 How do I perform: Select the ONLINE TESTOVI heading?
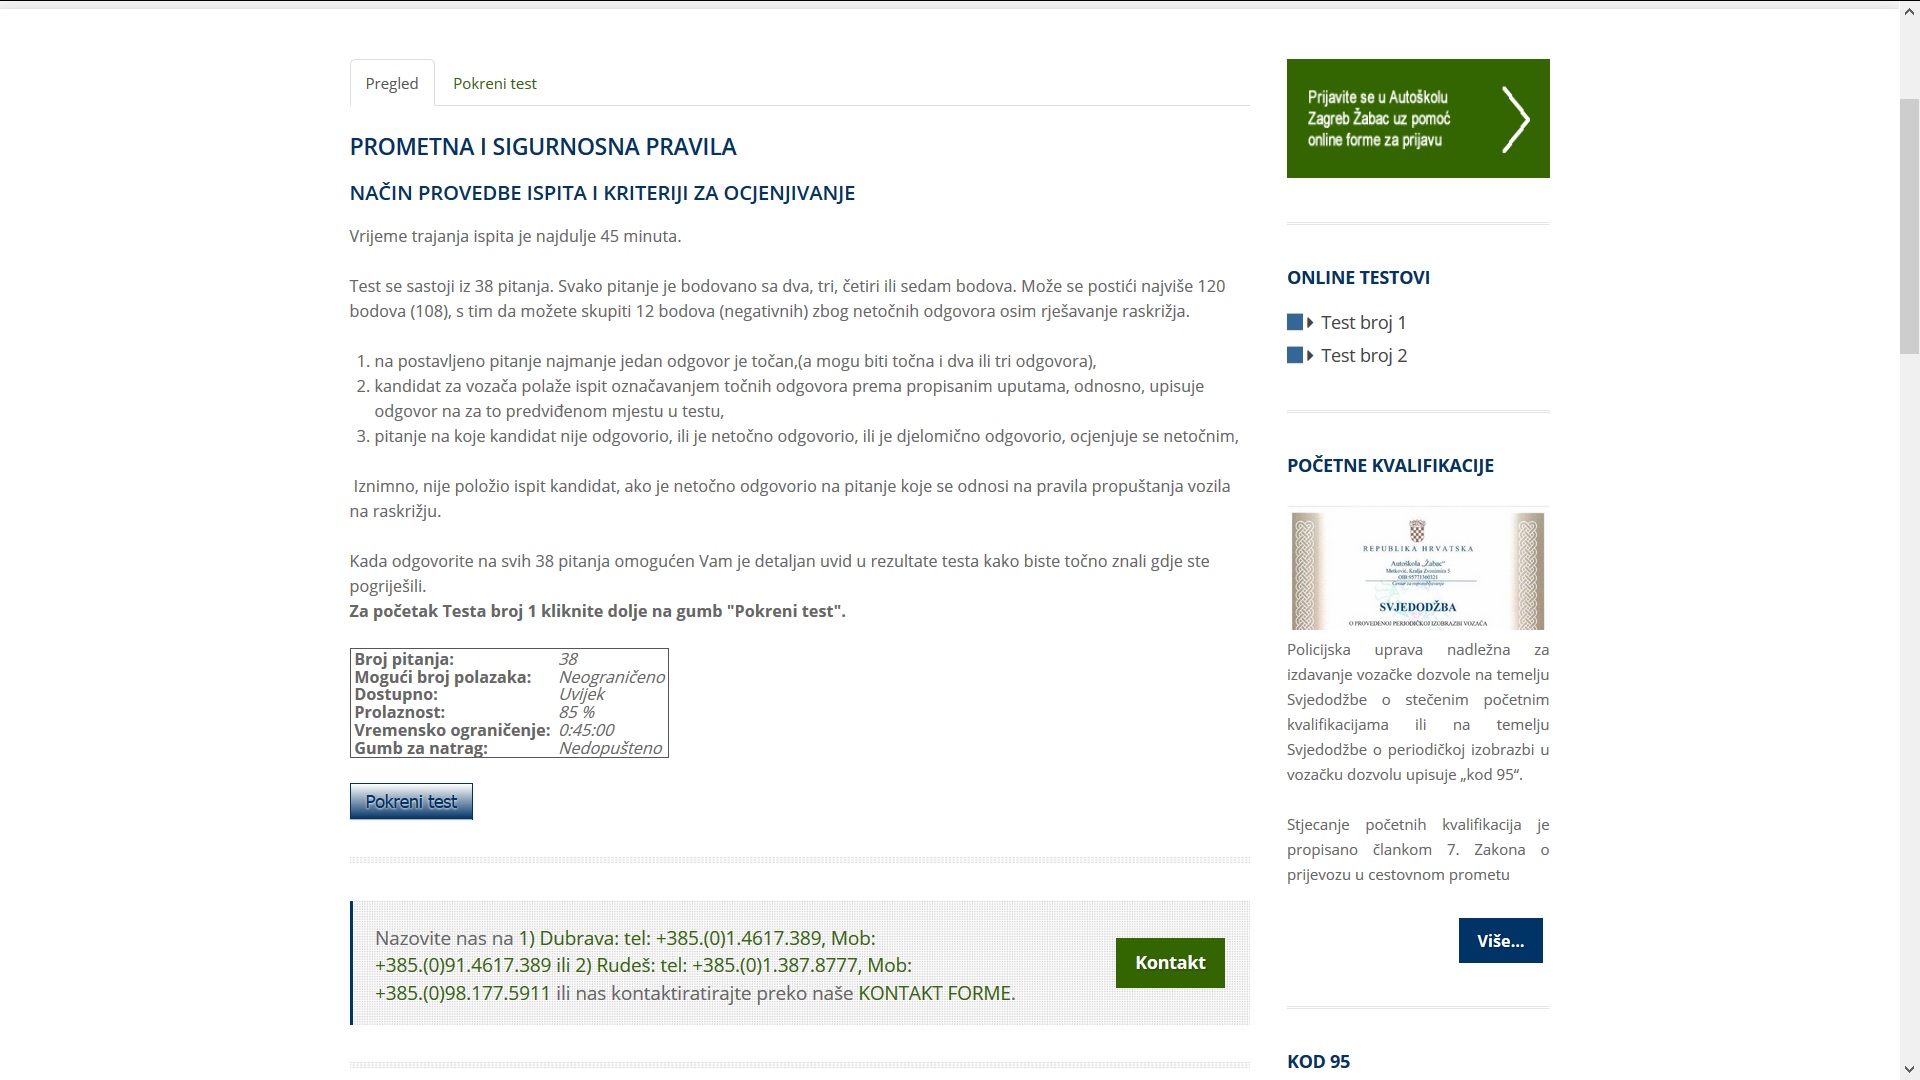coord(1358,277)
